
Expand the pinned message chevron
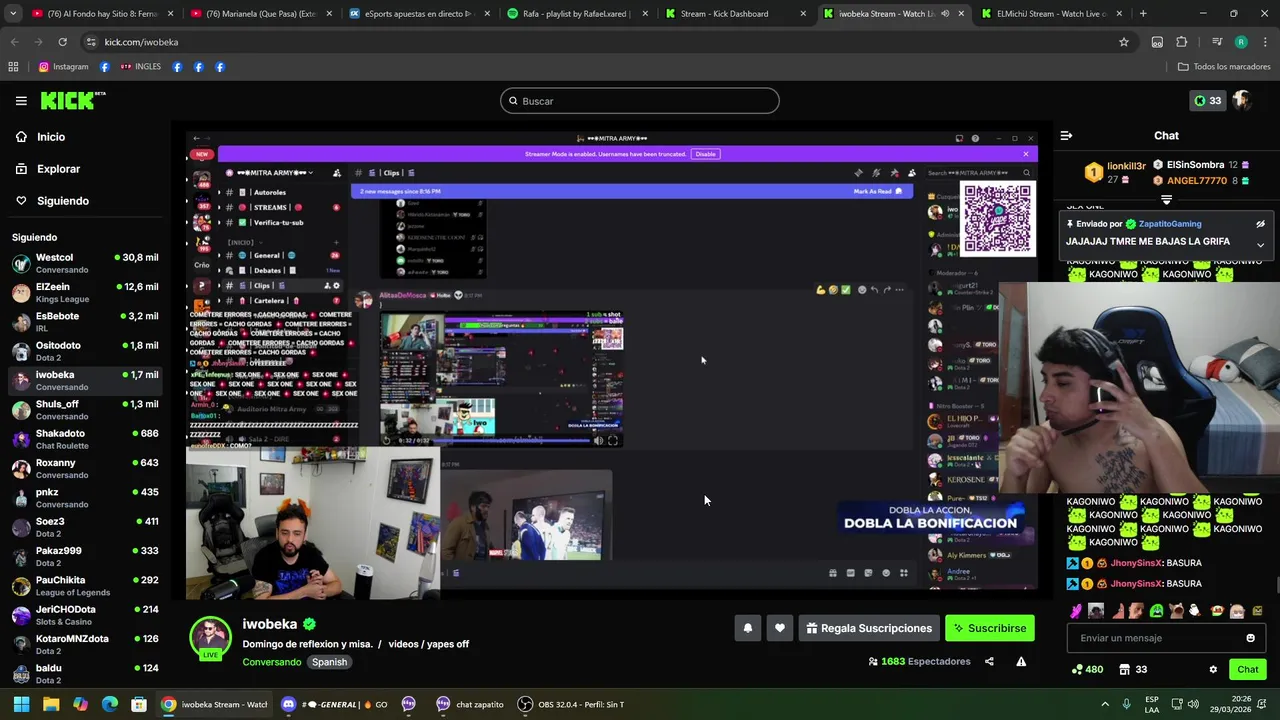[1260, 245]
